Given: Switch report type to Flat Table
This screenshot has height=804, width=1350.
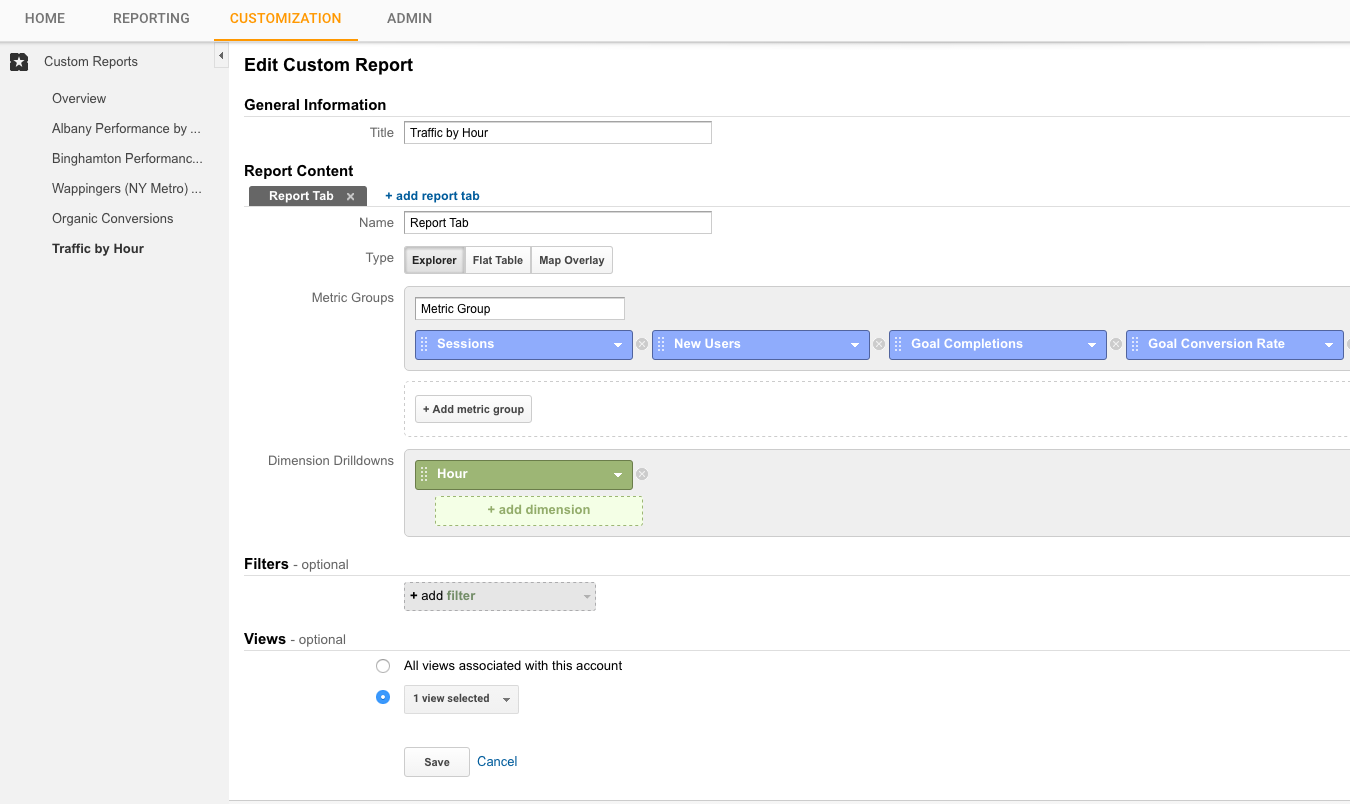Looking at the screenshot, I should [497, 260].
